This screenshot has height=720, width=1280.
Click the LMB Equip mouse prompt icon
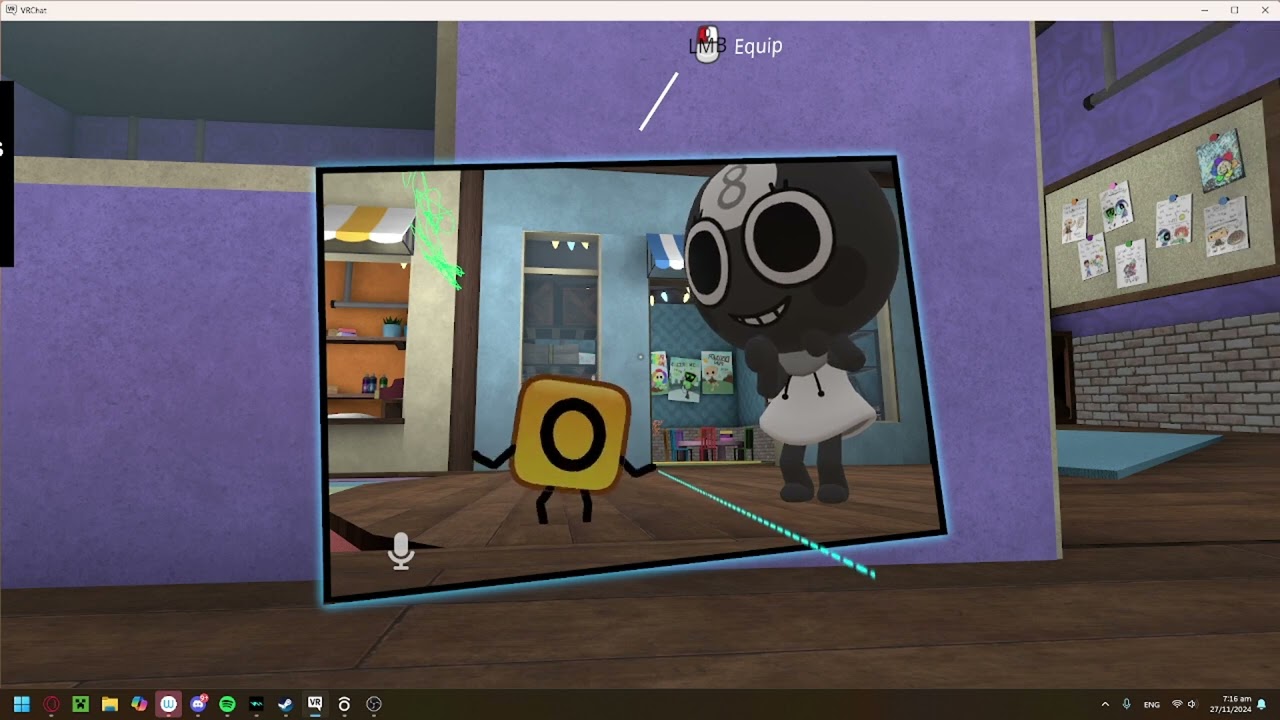tap(707, 45)
